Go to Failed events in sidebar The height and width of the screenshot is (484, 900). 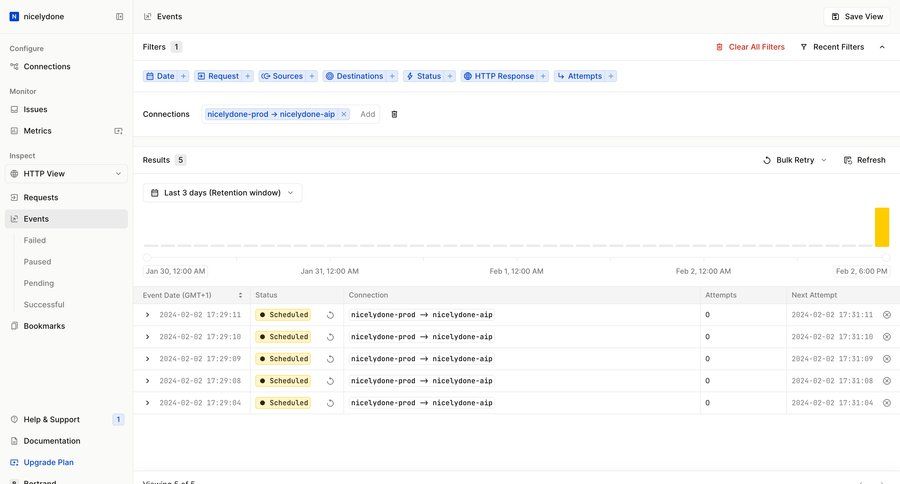click(x=35, y=240)
